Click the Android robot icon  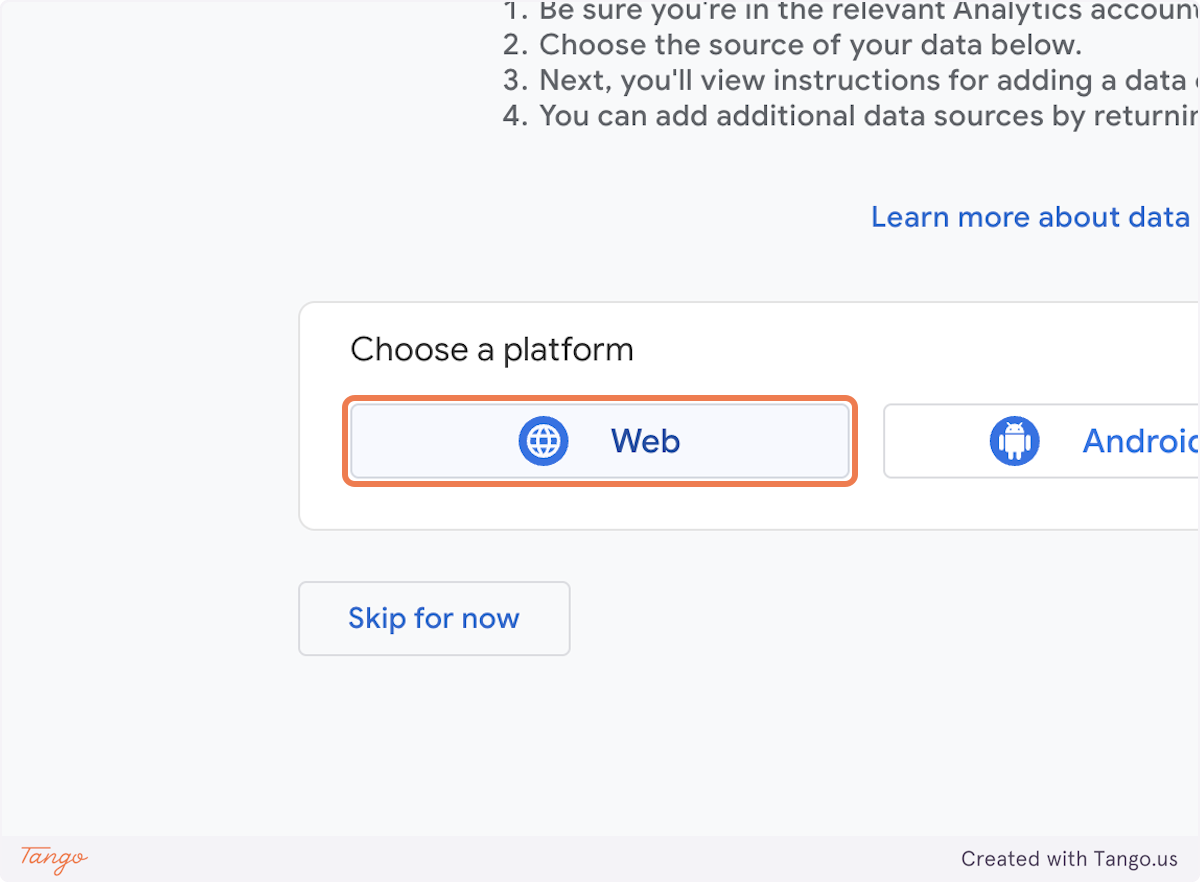(x=1015, y=440)
